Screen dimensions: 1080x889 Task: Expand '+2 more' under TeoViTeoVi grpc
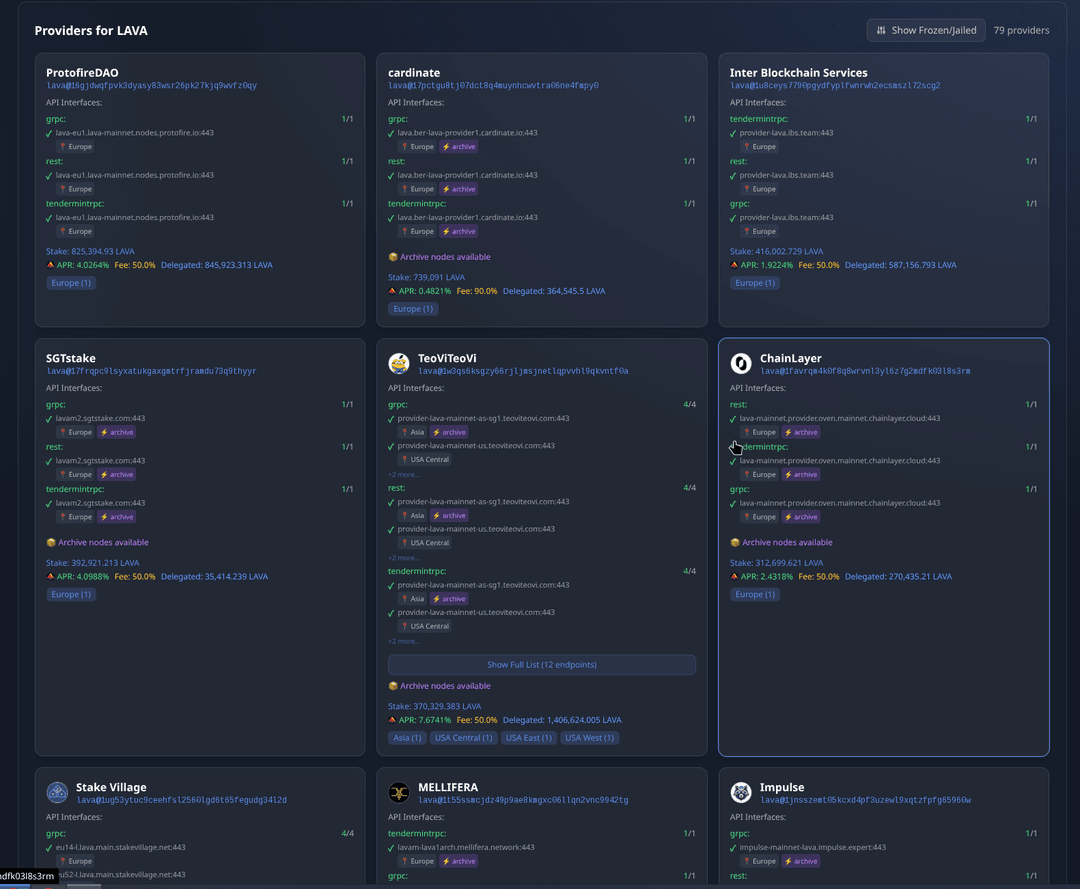(x=404, y=474)
